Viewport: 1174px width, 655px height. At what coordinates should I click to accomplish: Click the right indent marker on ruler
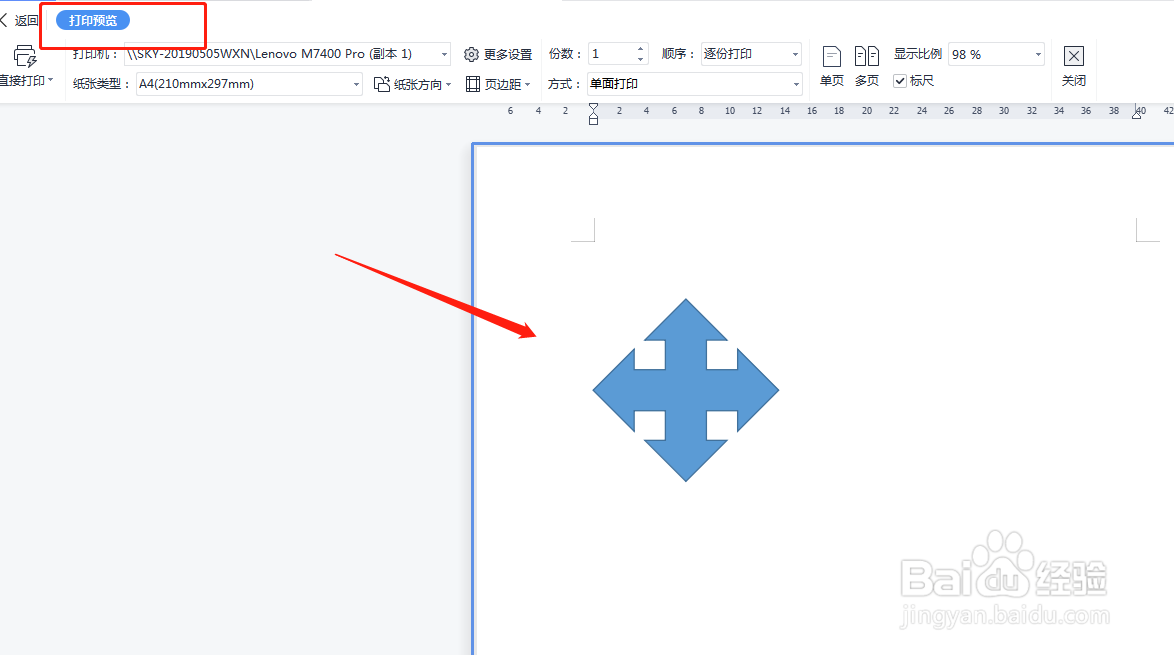tap(1137, 114)
